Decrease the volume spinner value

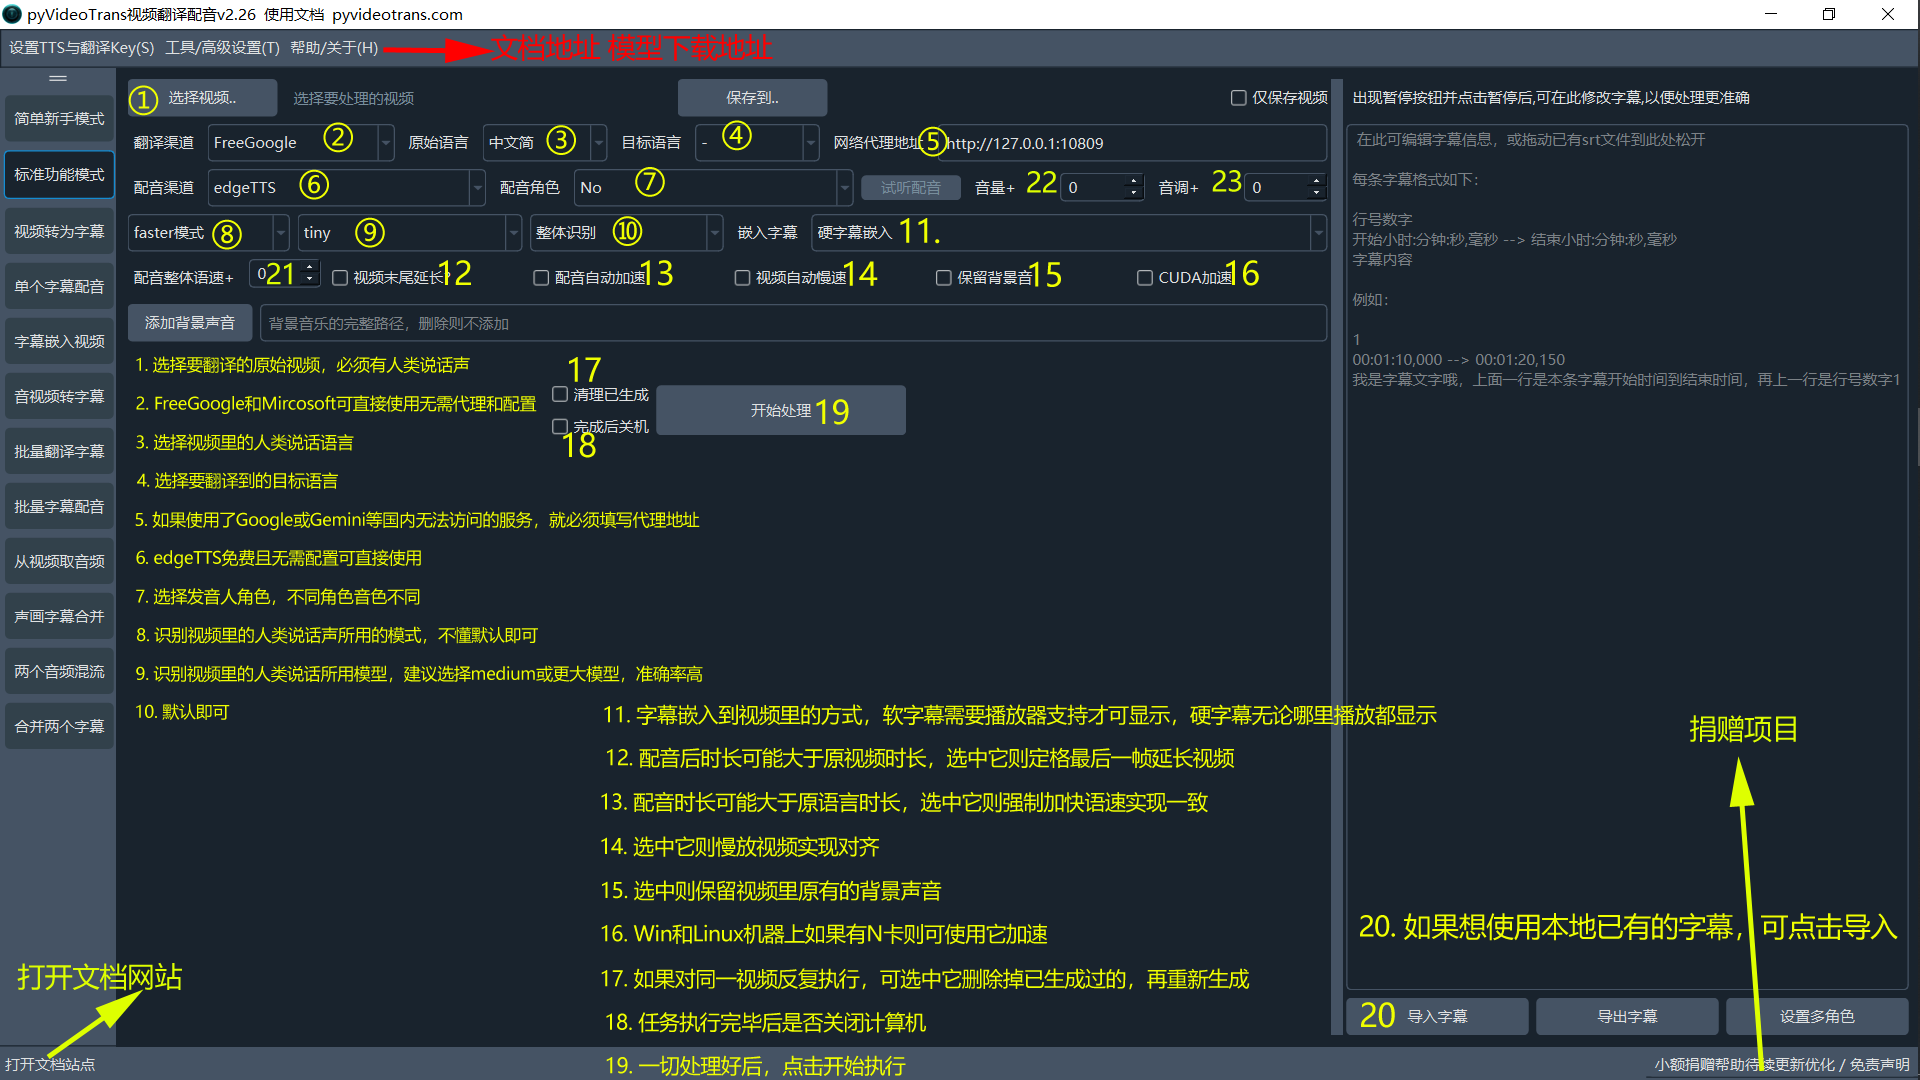1134,193
